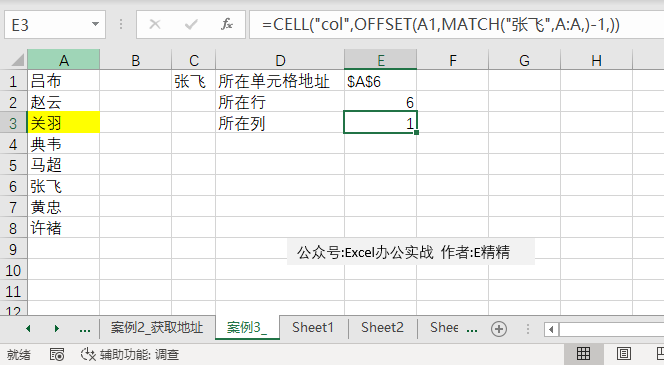Select column H header
664x365 pixels.
coord(596,60)
